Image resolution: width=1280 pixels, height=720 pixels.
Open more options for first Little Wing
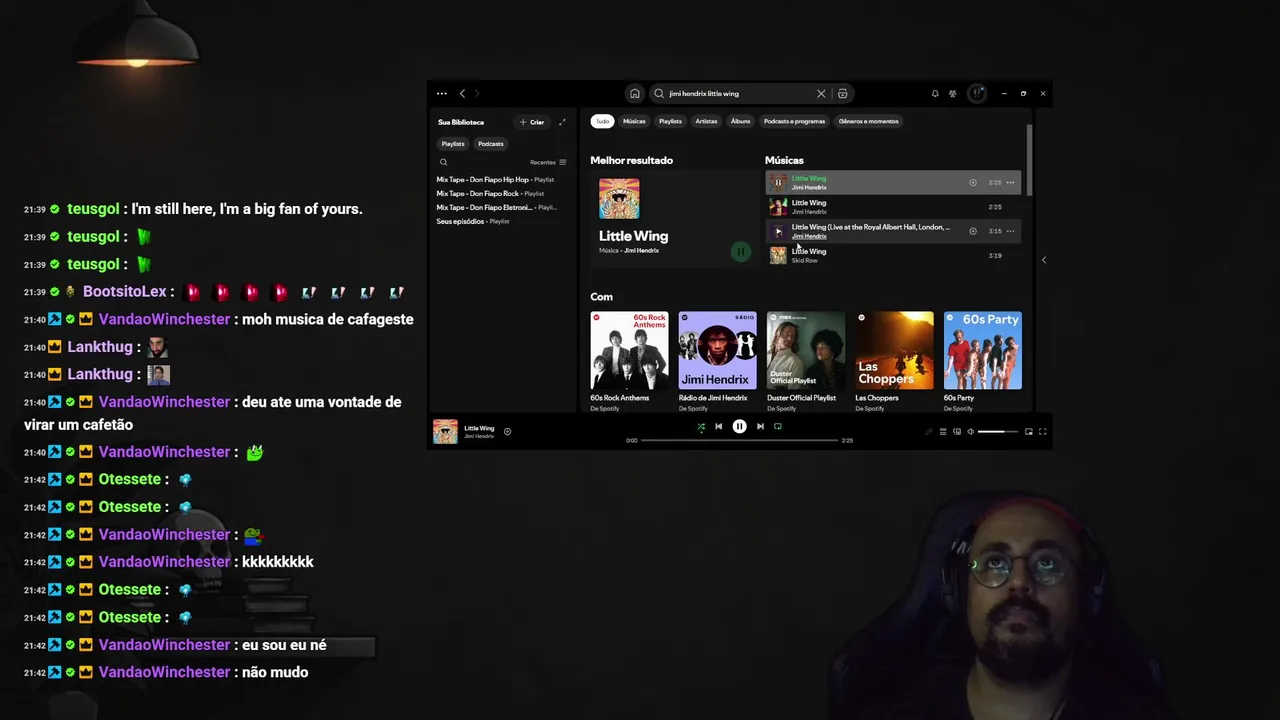(x=1010, y=182)
